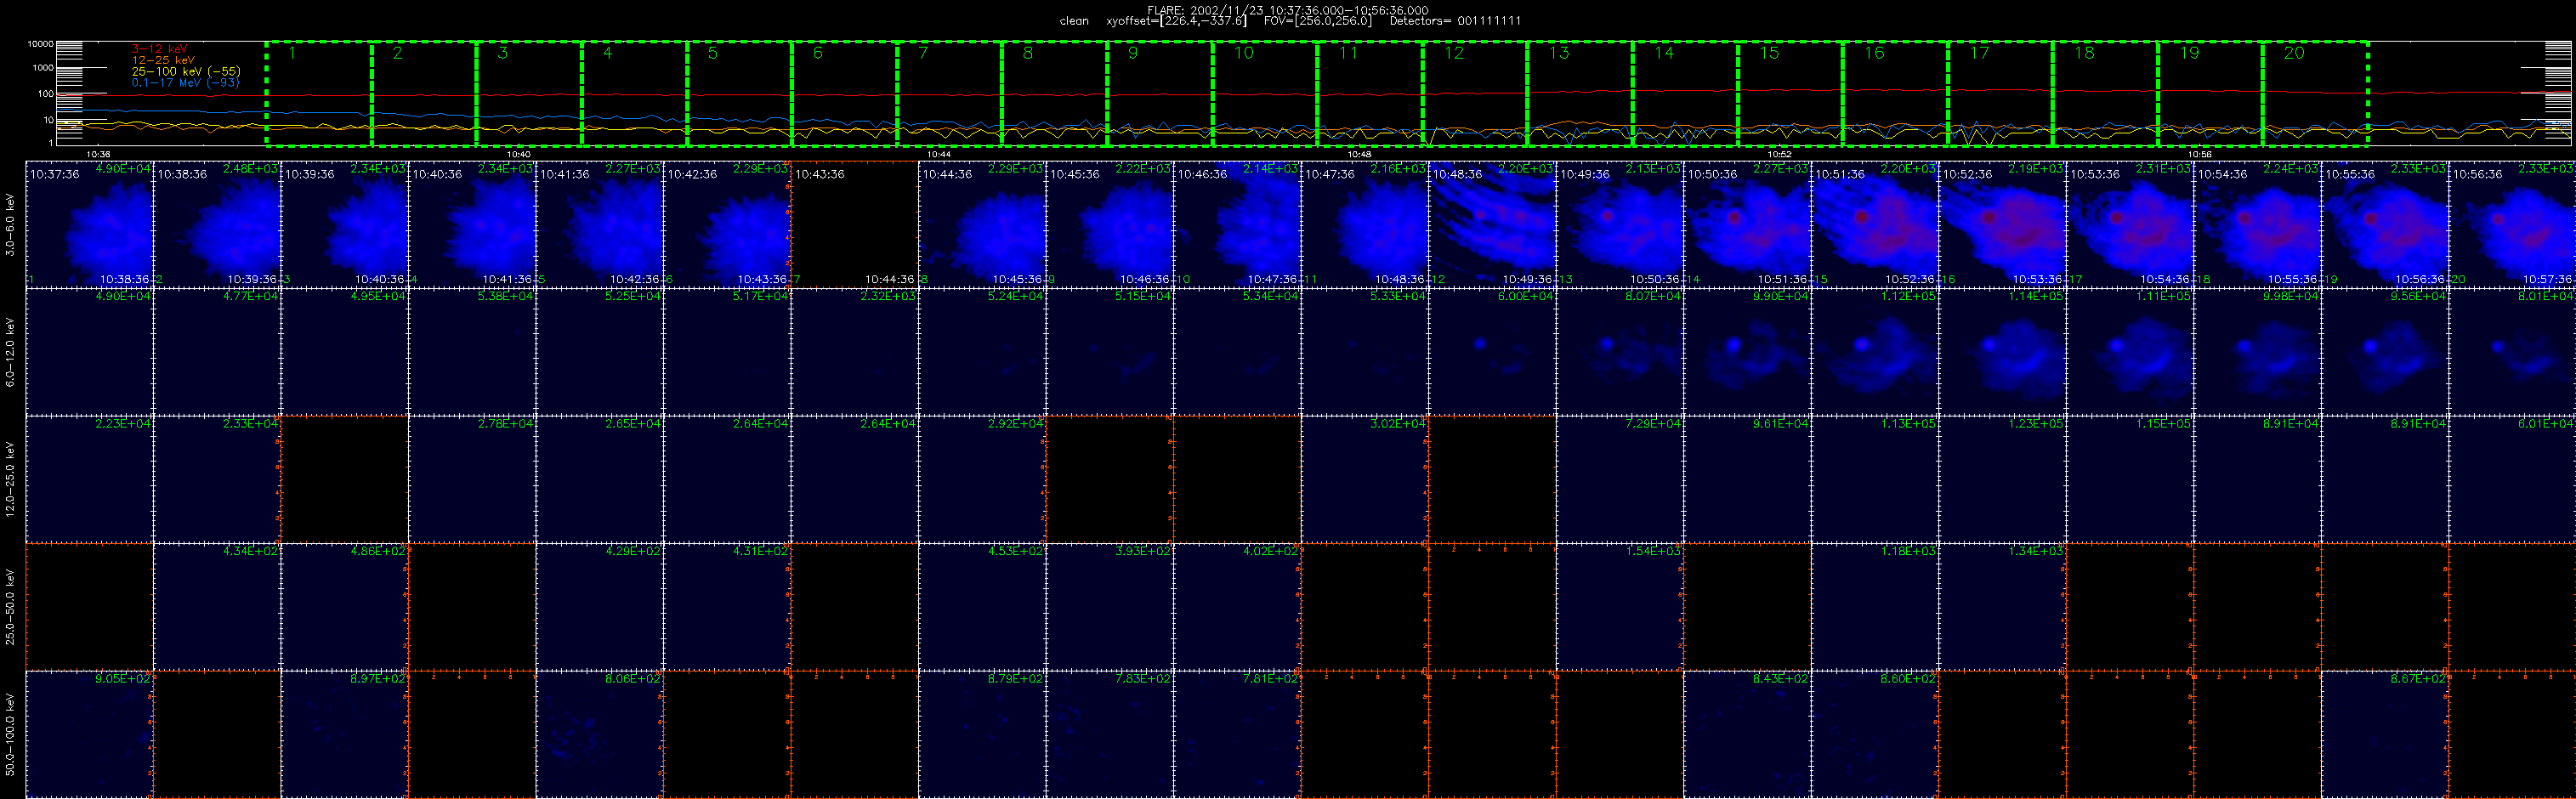
Task: Open the 6.0-12.0 keV image with peak 9.90E+04
Action: pyautogui.click(x=1748, y=352)
